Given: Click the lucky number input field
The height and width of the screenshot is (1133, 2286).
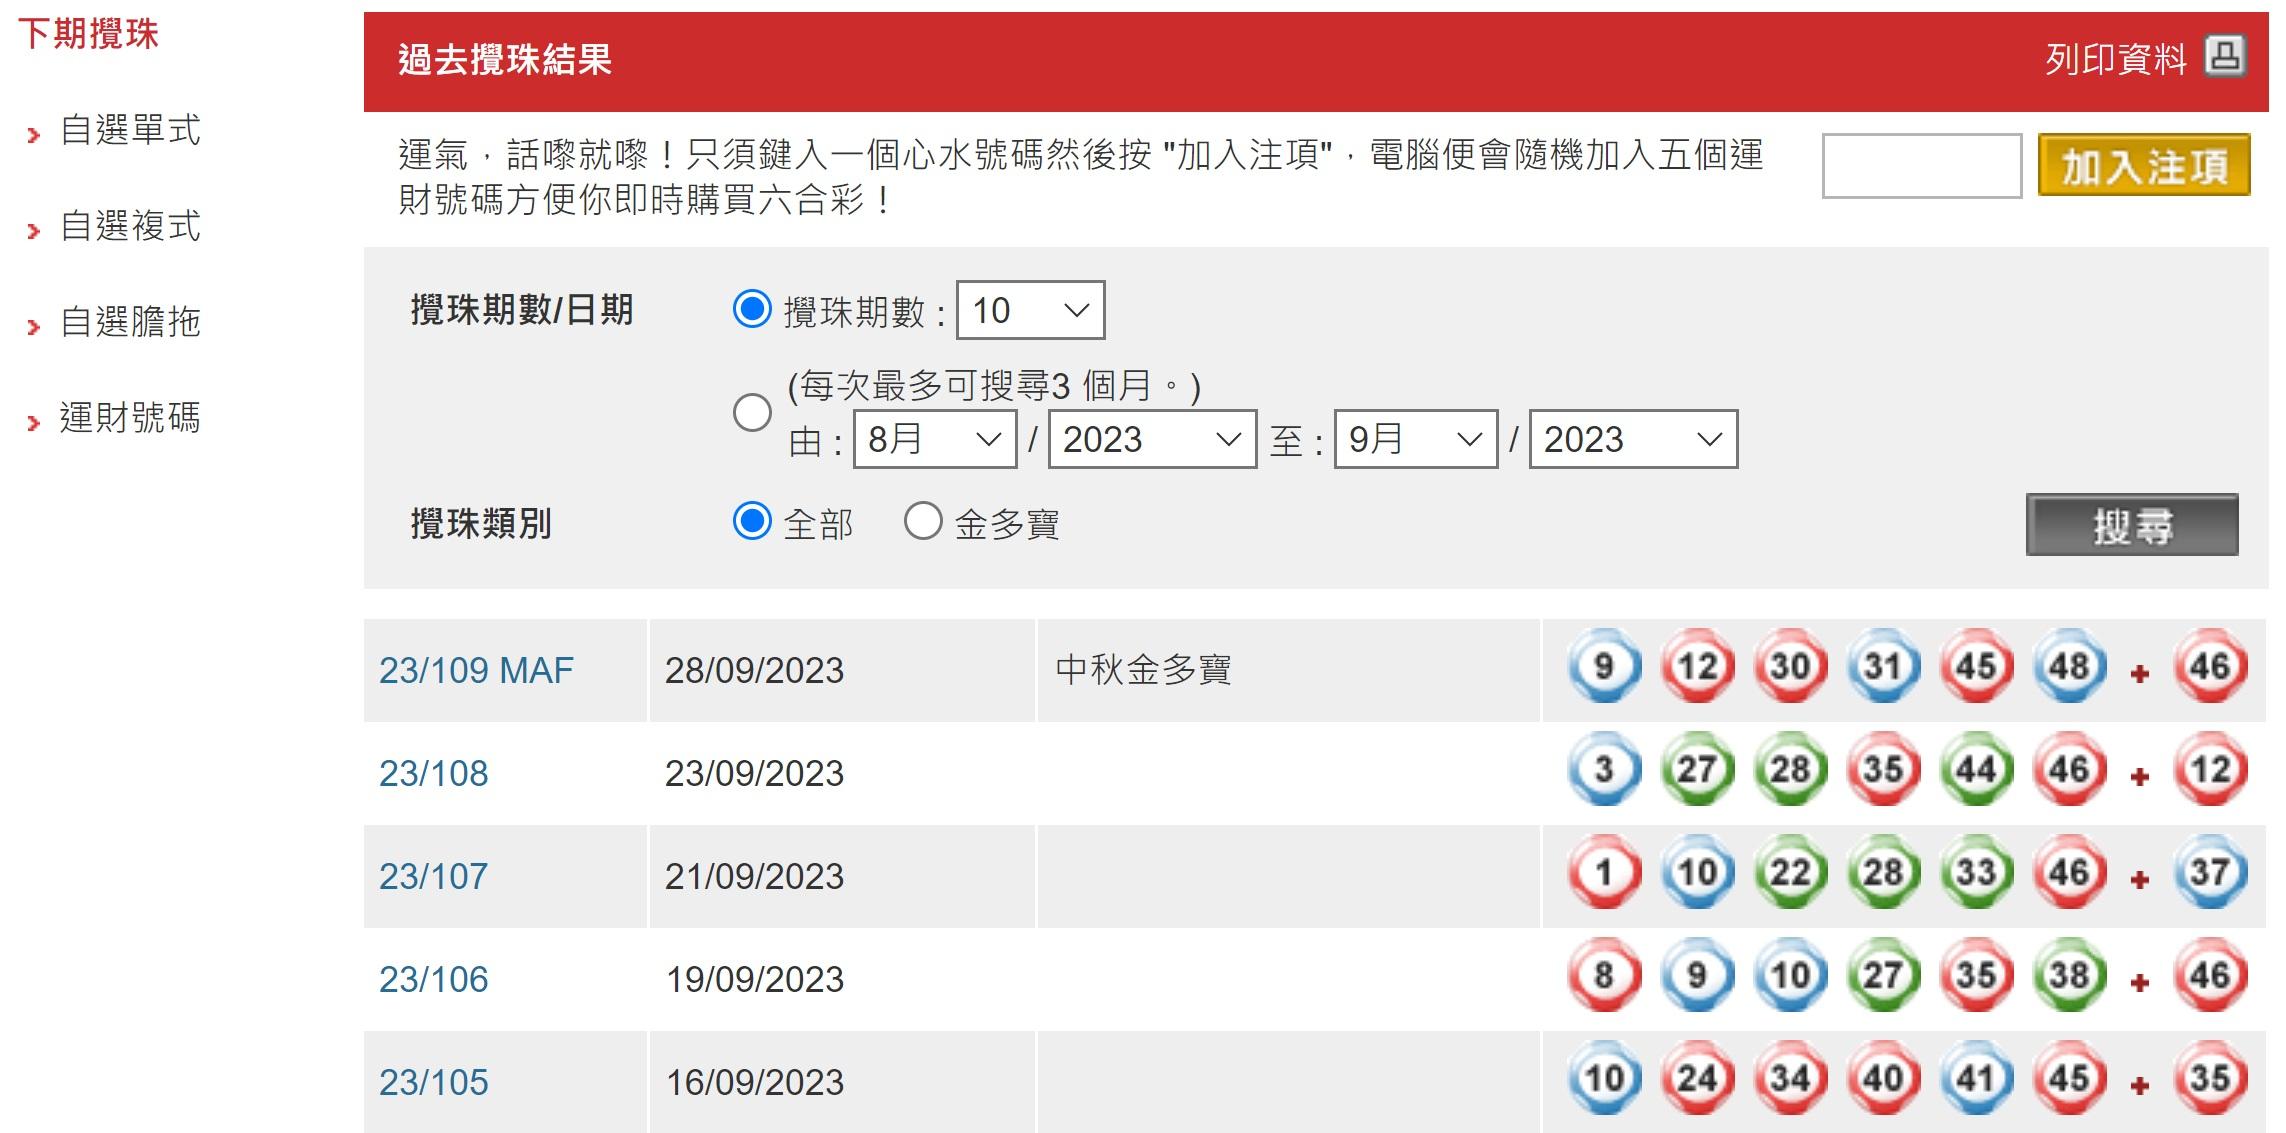Looking at the screenshot, I should [1921, 166].
